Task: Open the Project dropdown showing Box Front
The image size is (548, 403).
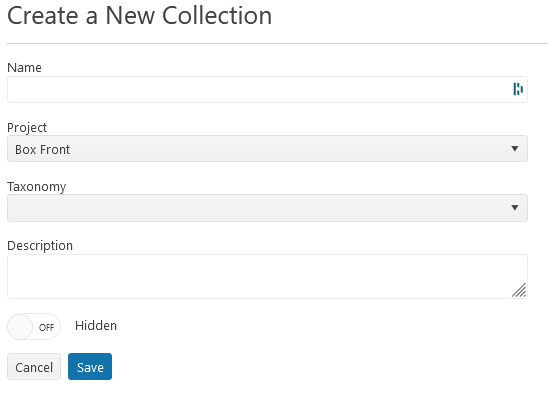Action: coord(267,149)
